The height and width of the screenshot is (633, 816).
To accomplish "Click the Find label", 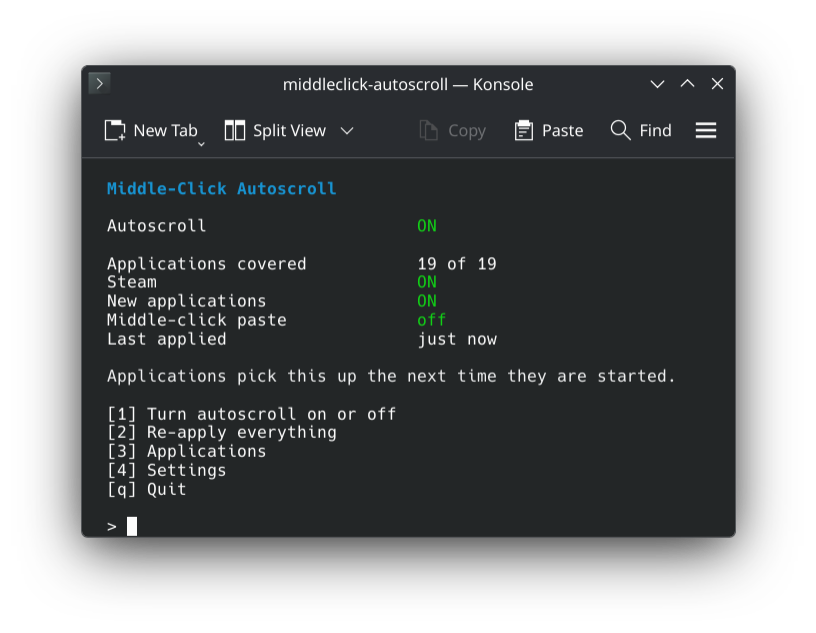I will (x=656, y=130).
